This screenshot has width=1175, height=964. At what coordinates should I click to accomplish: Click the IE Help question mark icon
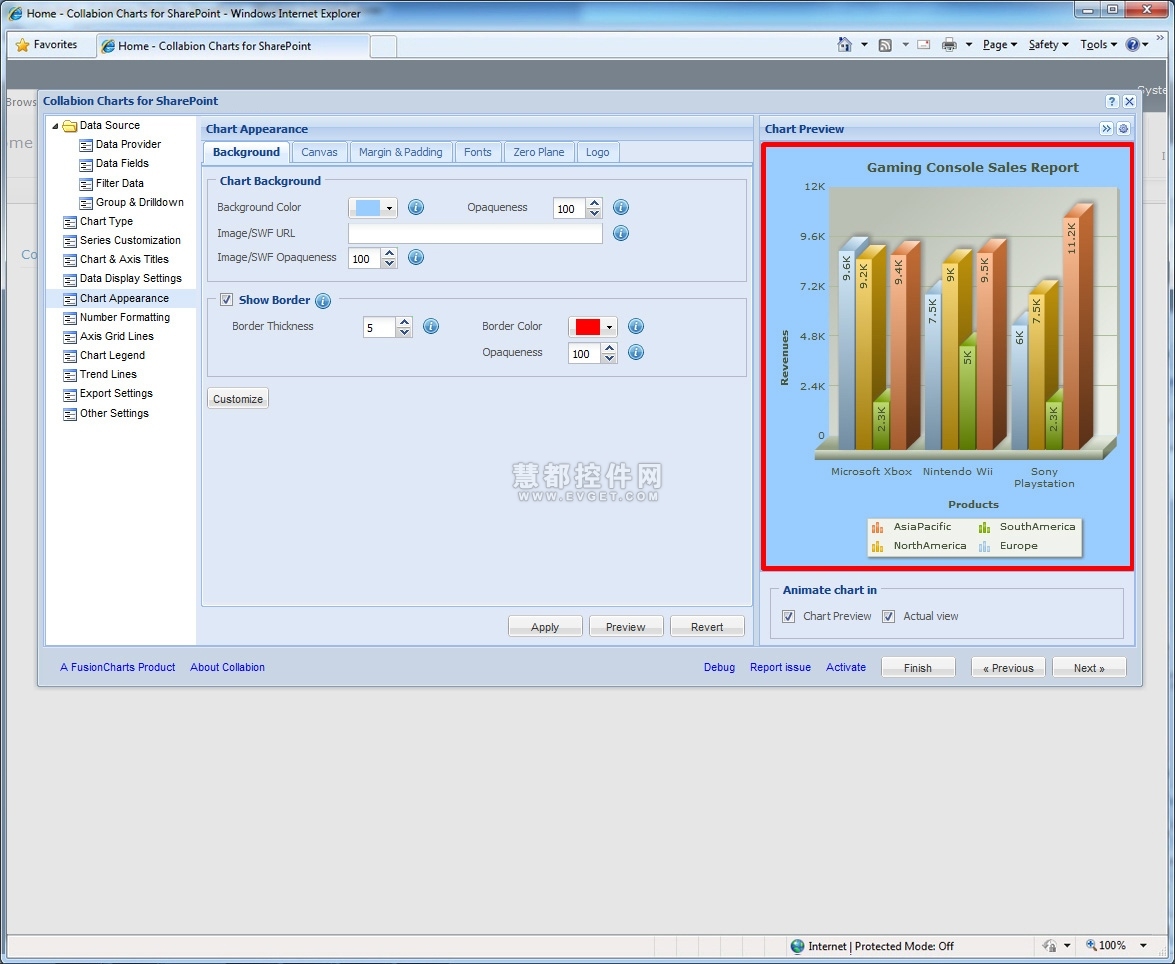pos(1132,45)
